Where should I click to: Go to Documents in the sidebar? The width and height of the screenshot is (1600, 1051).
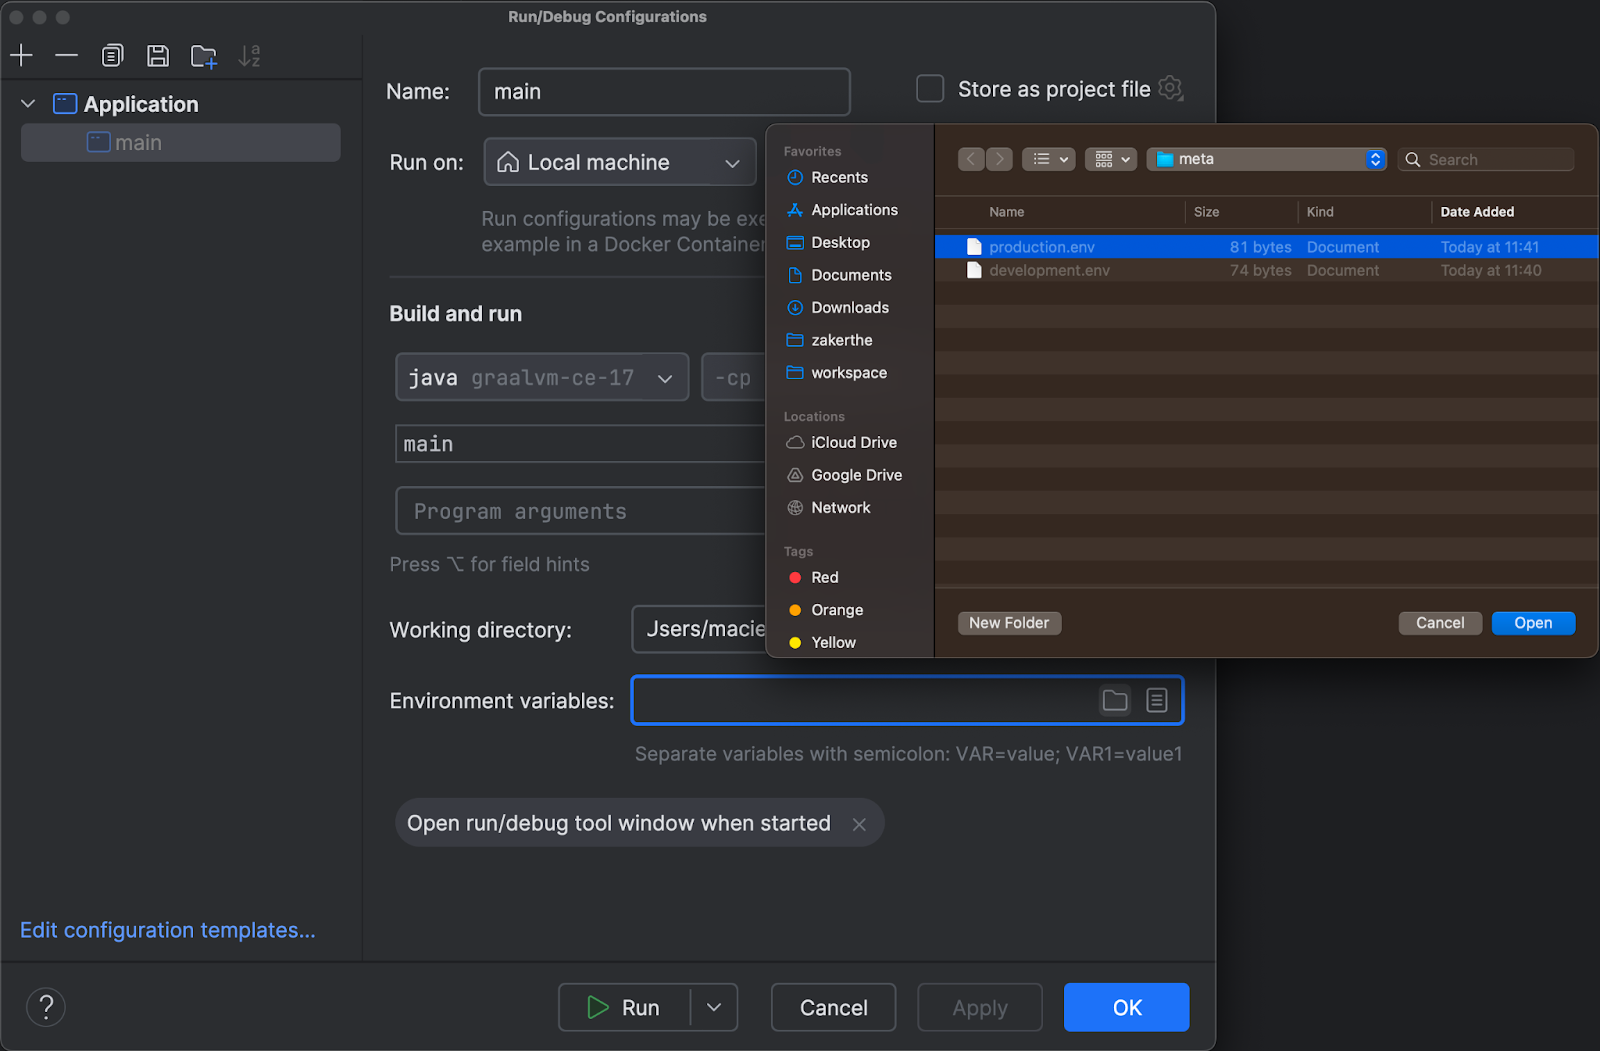click(x=840, y=275)
